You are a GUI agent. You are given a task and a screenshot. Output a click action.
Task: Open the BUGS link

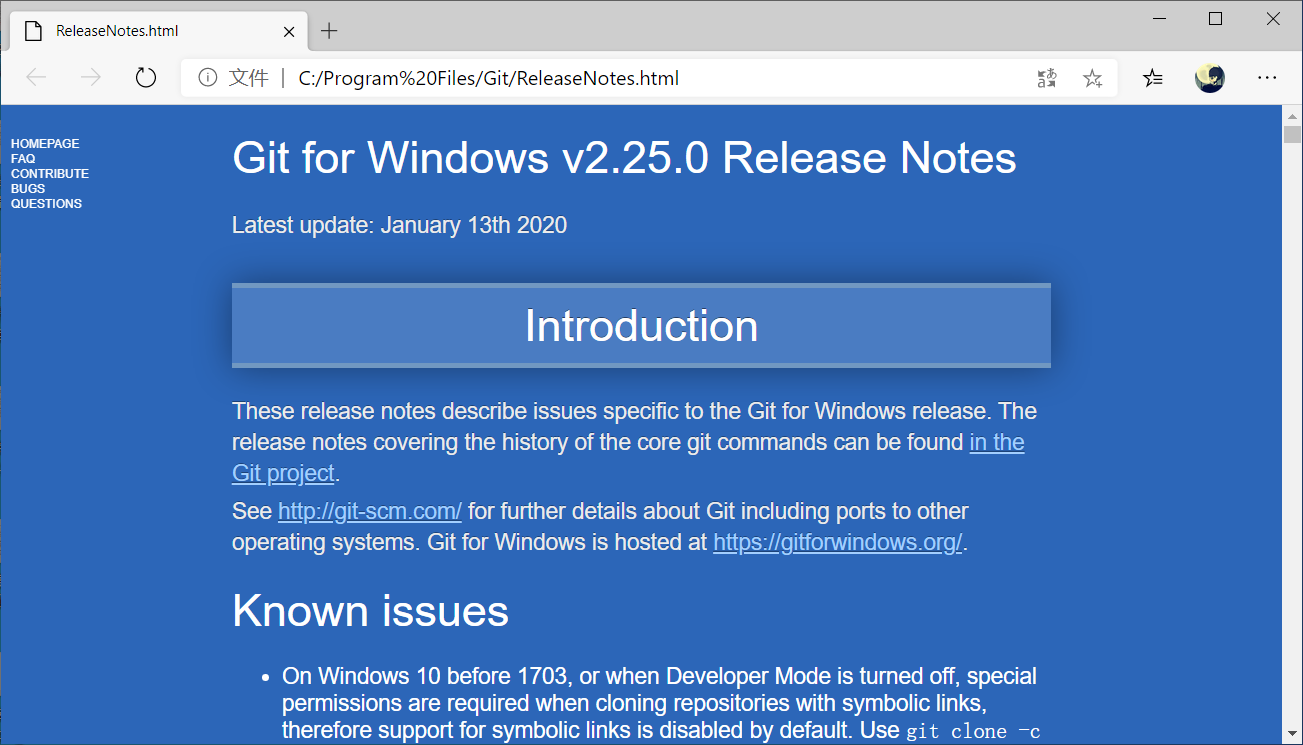click(27, 188)
